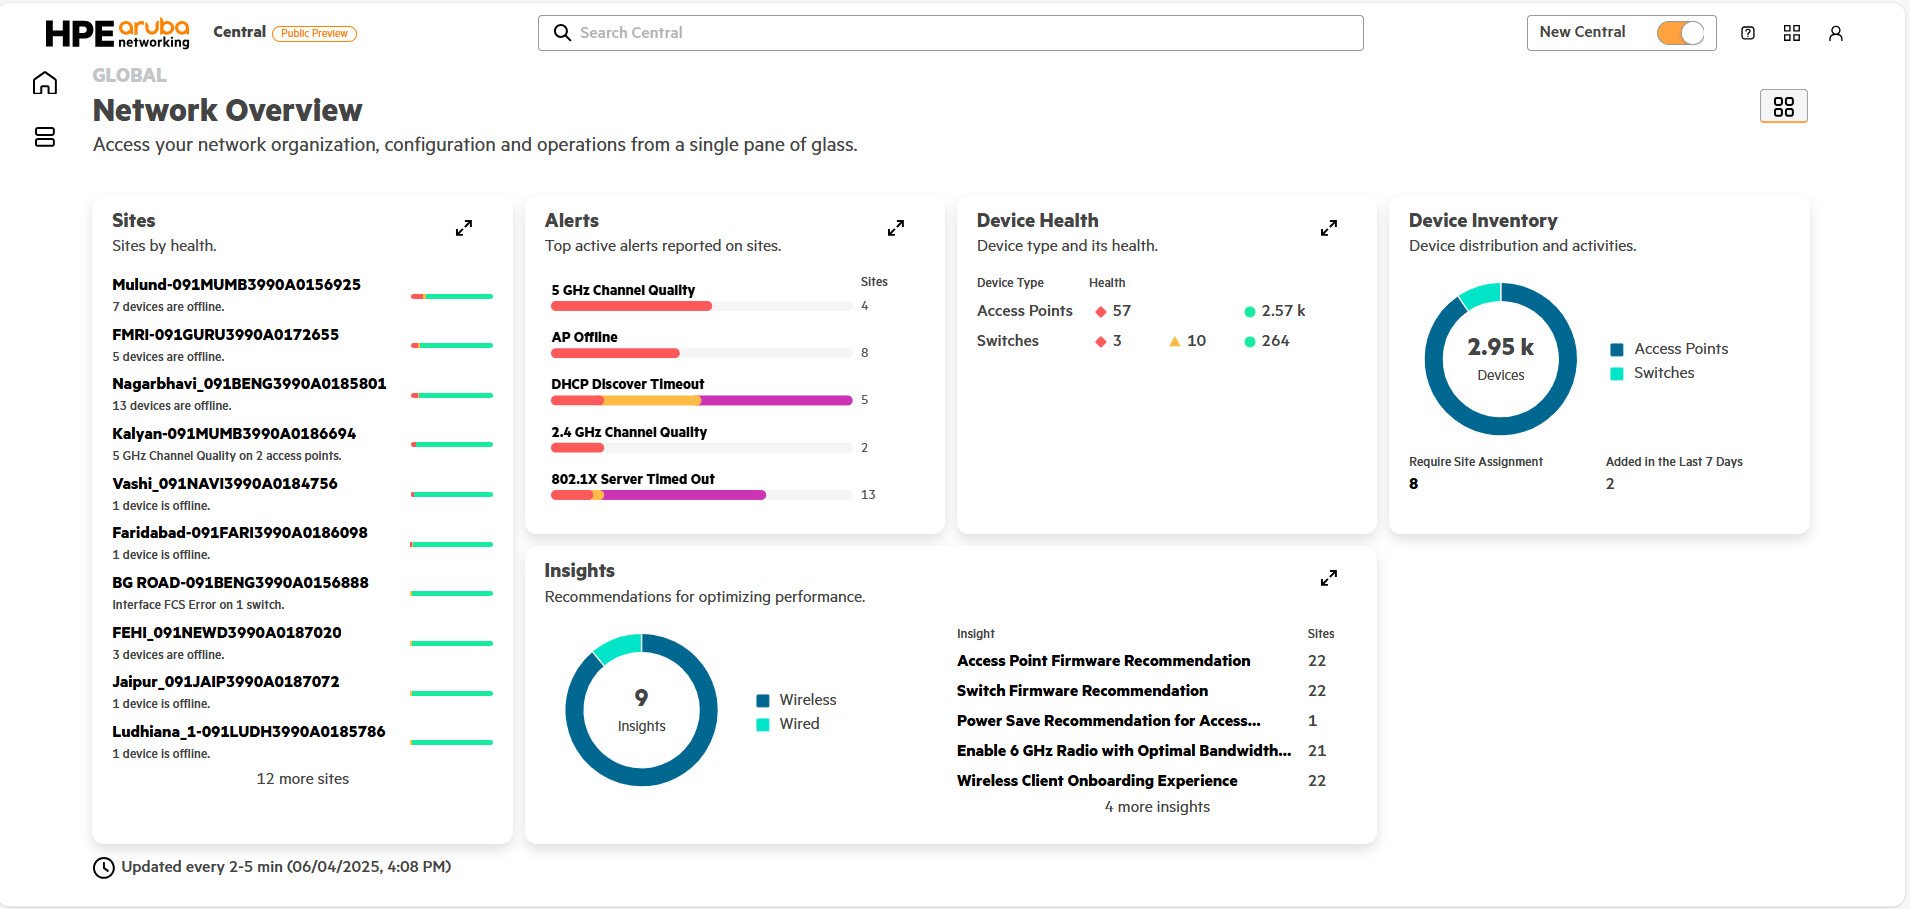Show 12 more sites
The width and height of the screenshot is (1910, 909).
tap(302, 779)
